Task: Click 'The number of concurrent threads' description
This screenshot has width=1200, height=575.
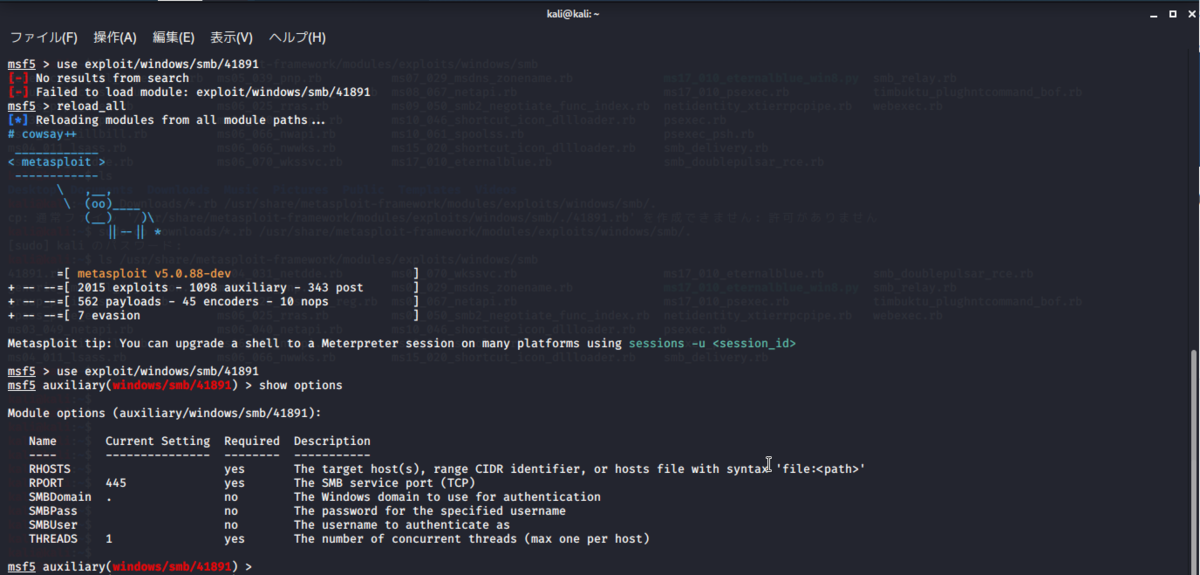Action: [x=472, y=539]
